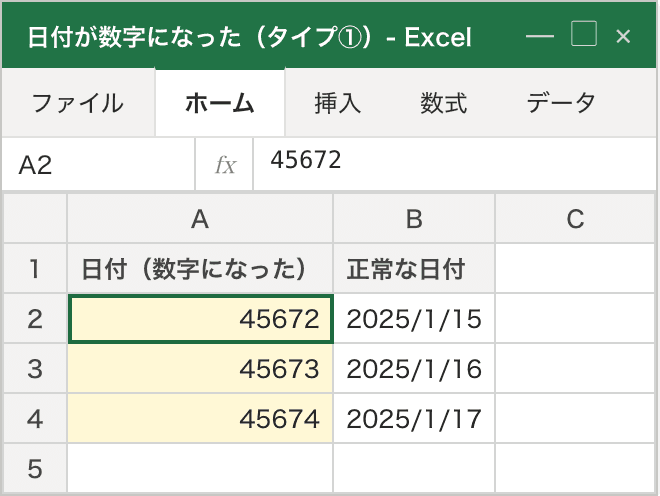Select the column B header
Screen dimensions: 660x496
coord(414,219)
